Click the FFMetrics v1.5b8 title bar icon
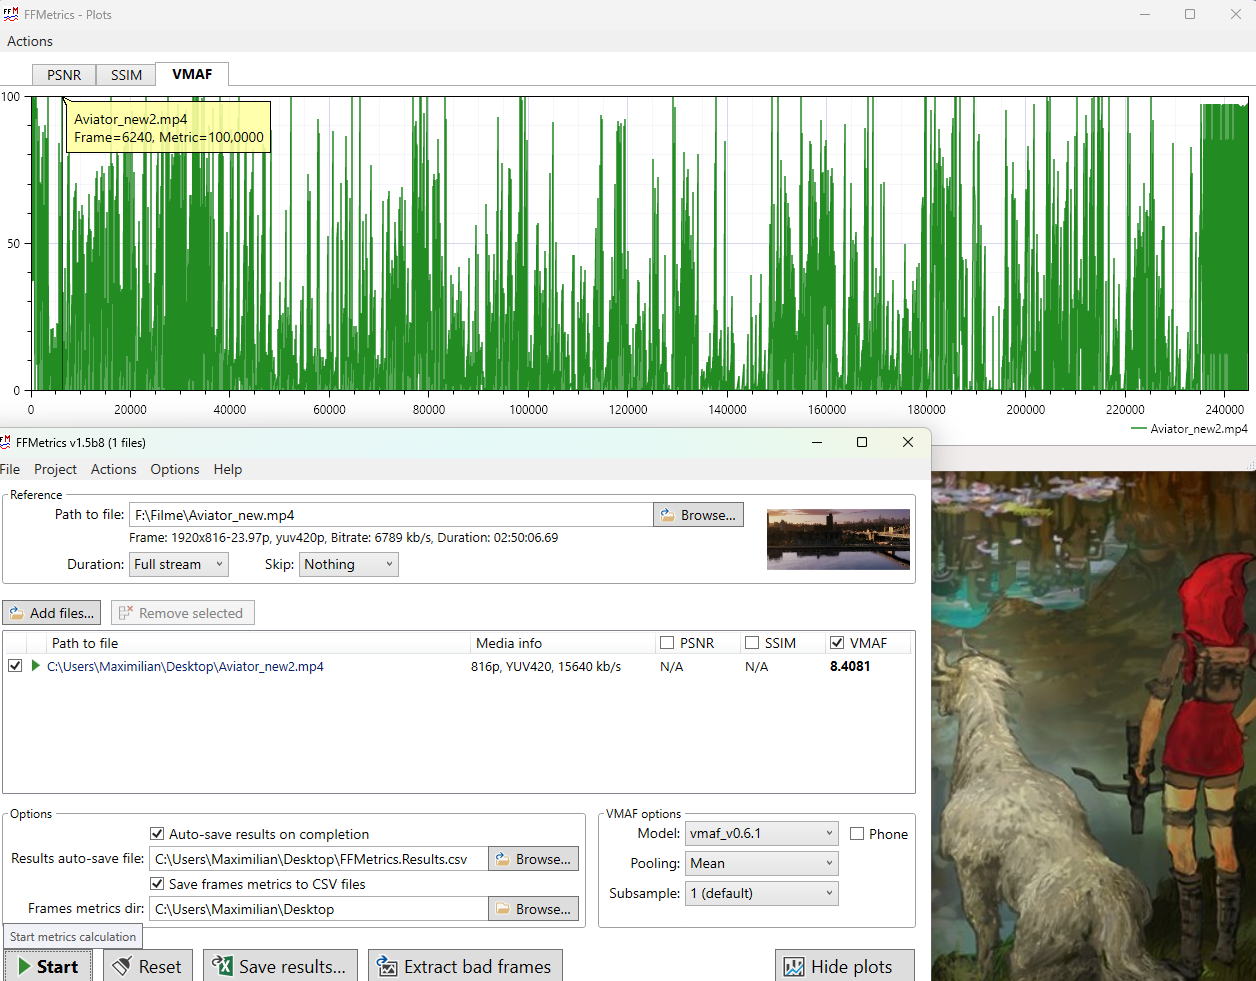The width and height of the screenshot is (1256, 981). [6, 442]
